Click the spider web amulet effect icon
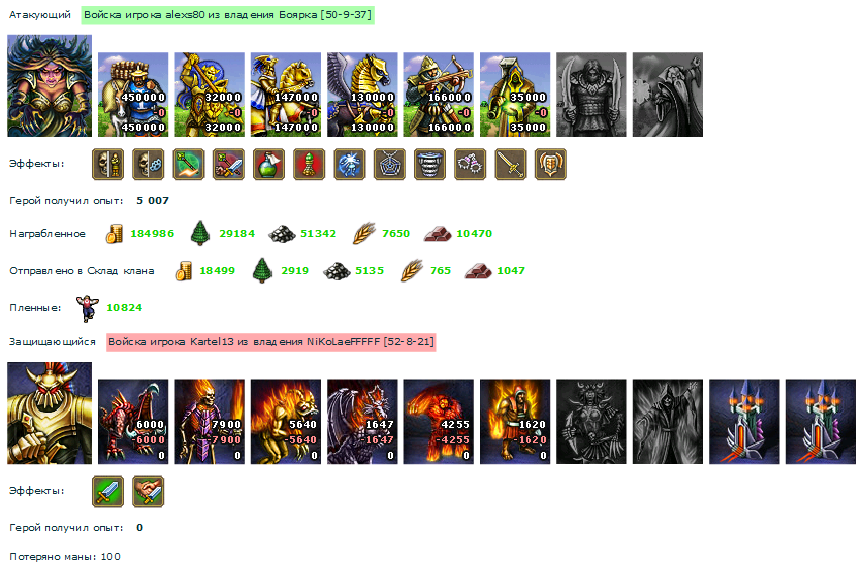This screenshot has height=574, width=860. (x=390, y=164)
